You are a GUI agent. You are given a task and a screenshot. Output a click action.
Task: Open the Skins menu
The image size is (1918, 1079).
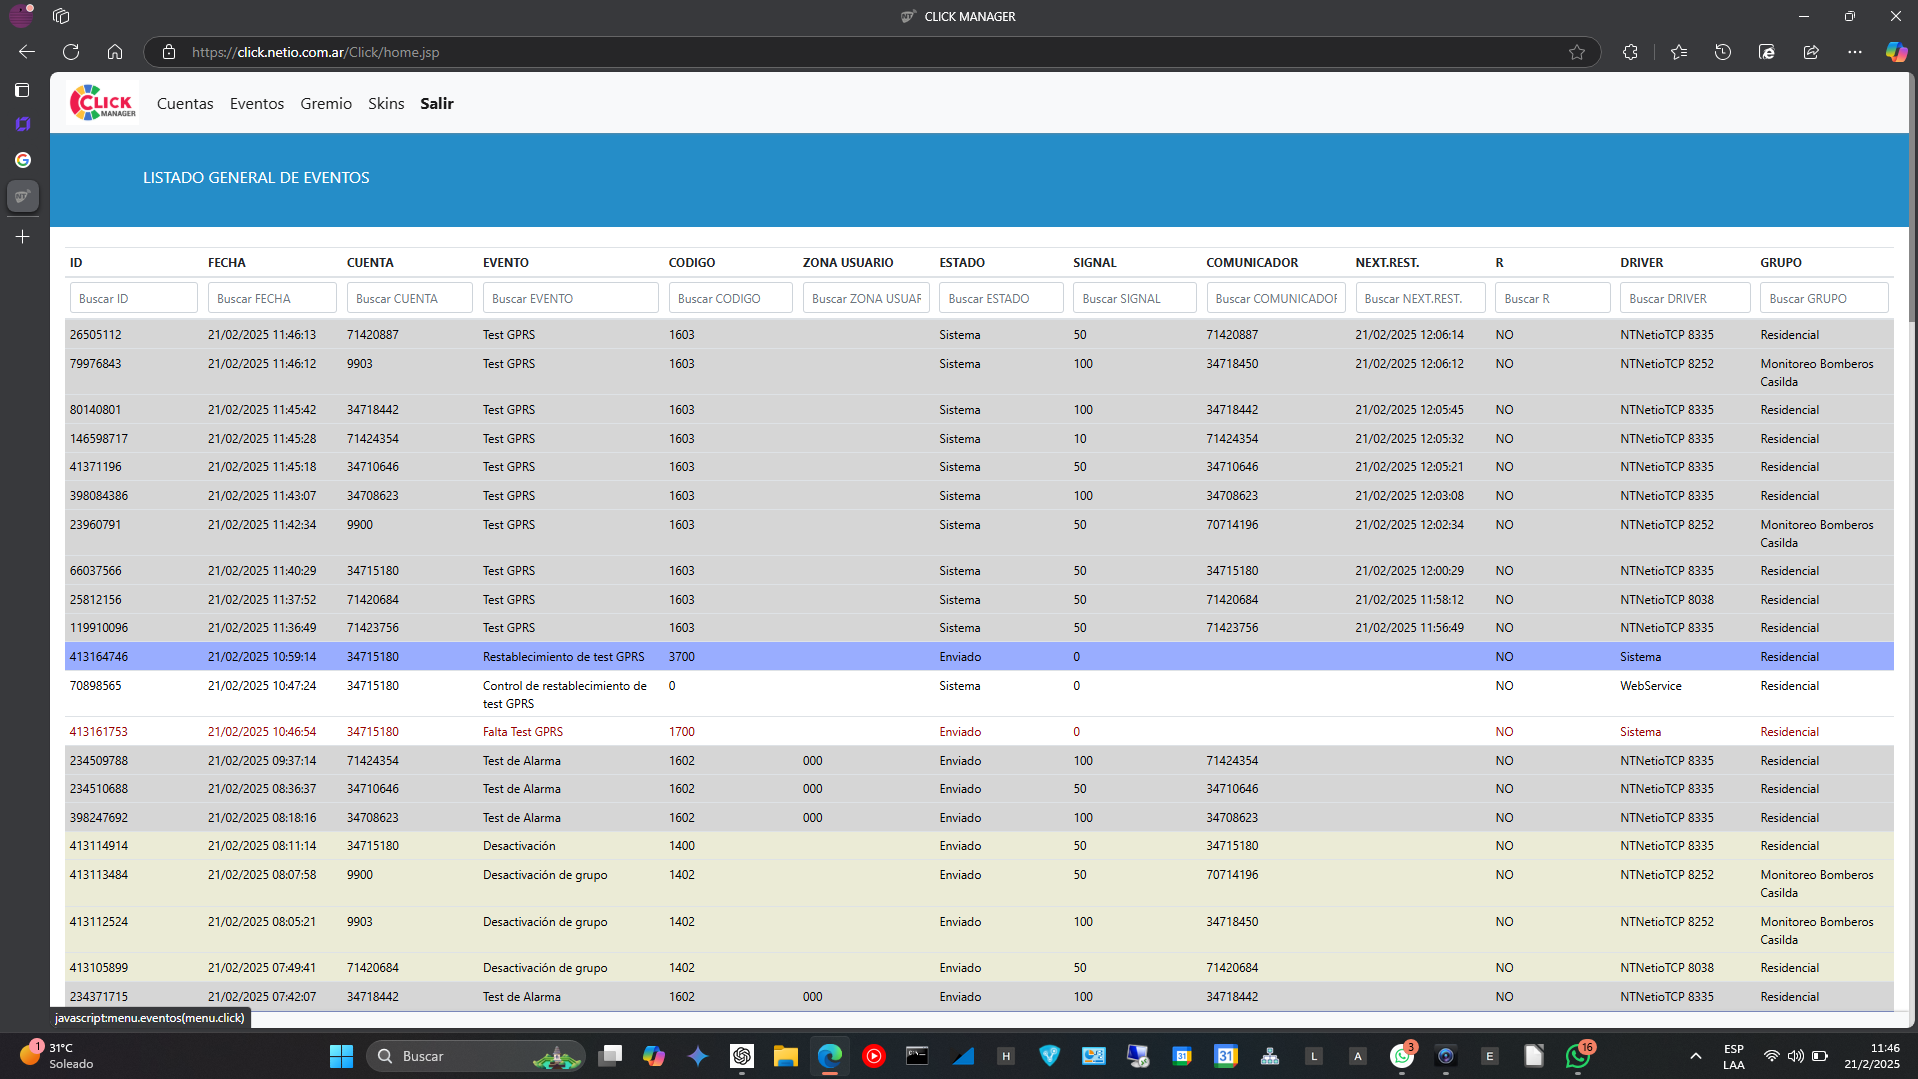tap(386, 104)
